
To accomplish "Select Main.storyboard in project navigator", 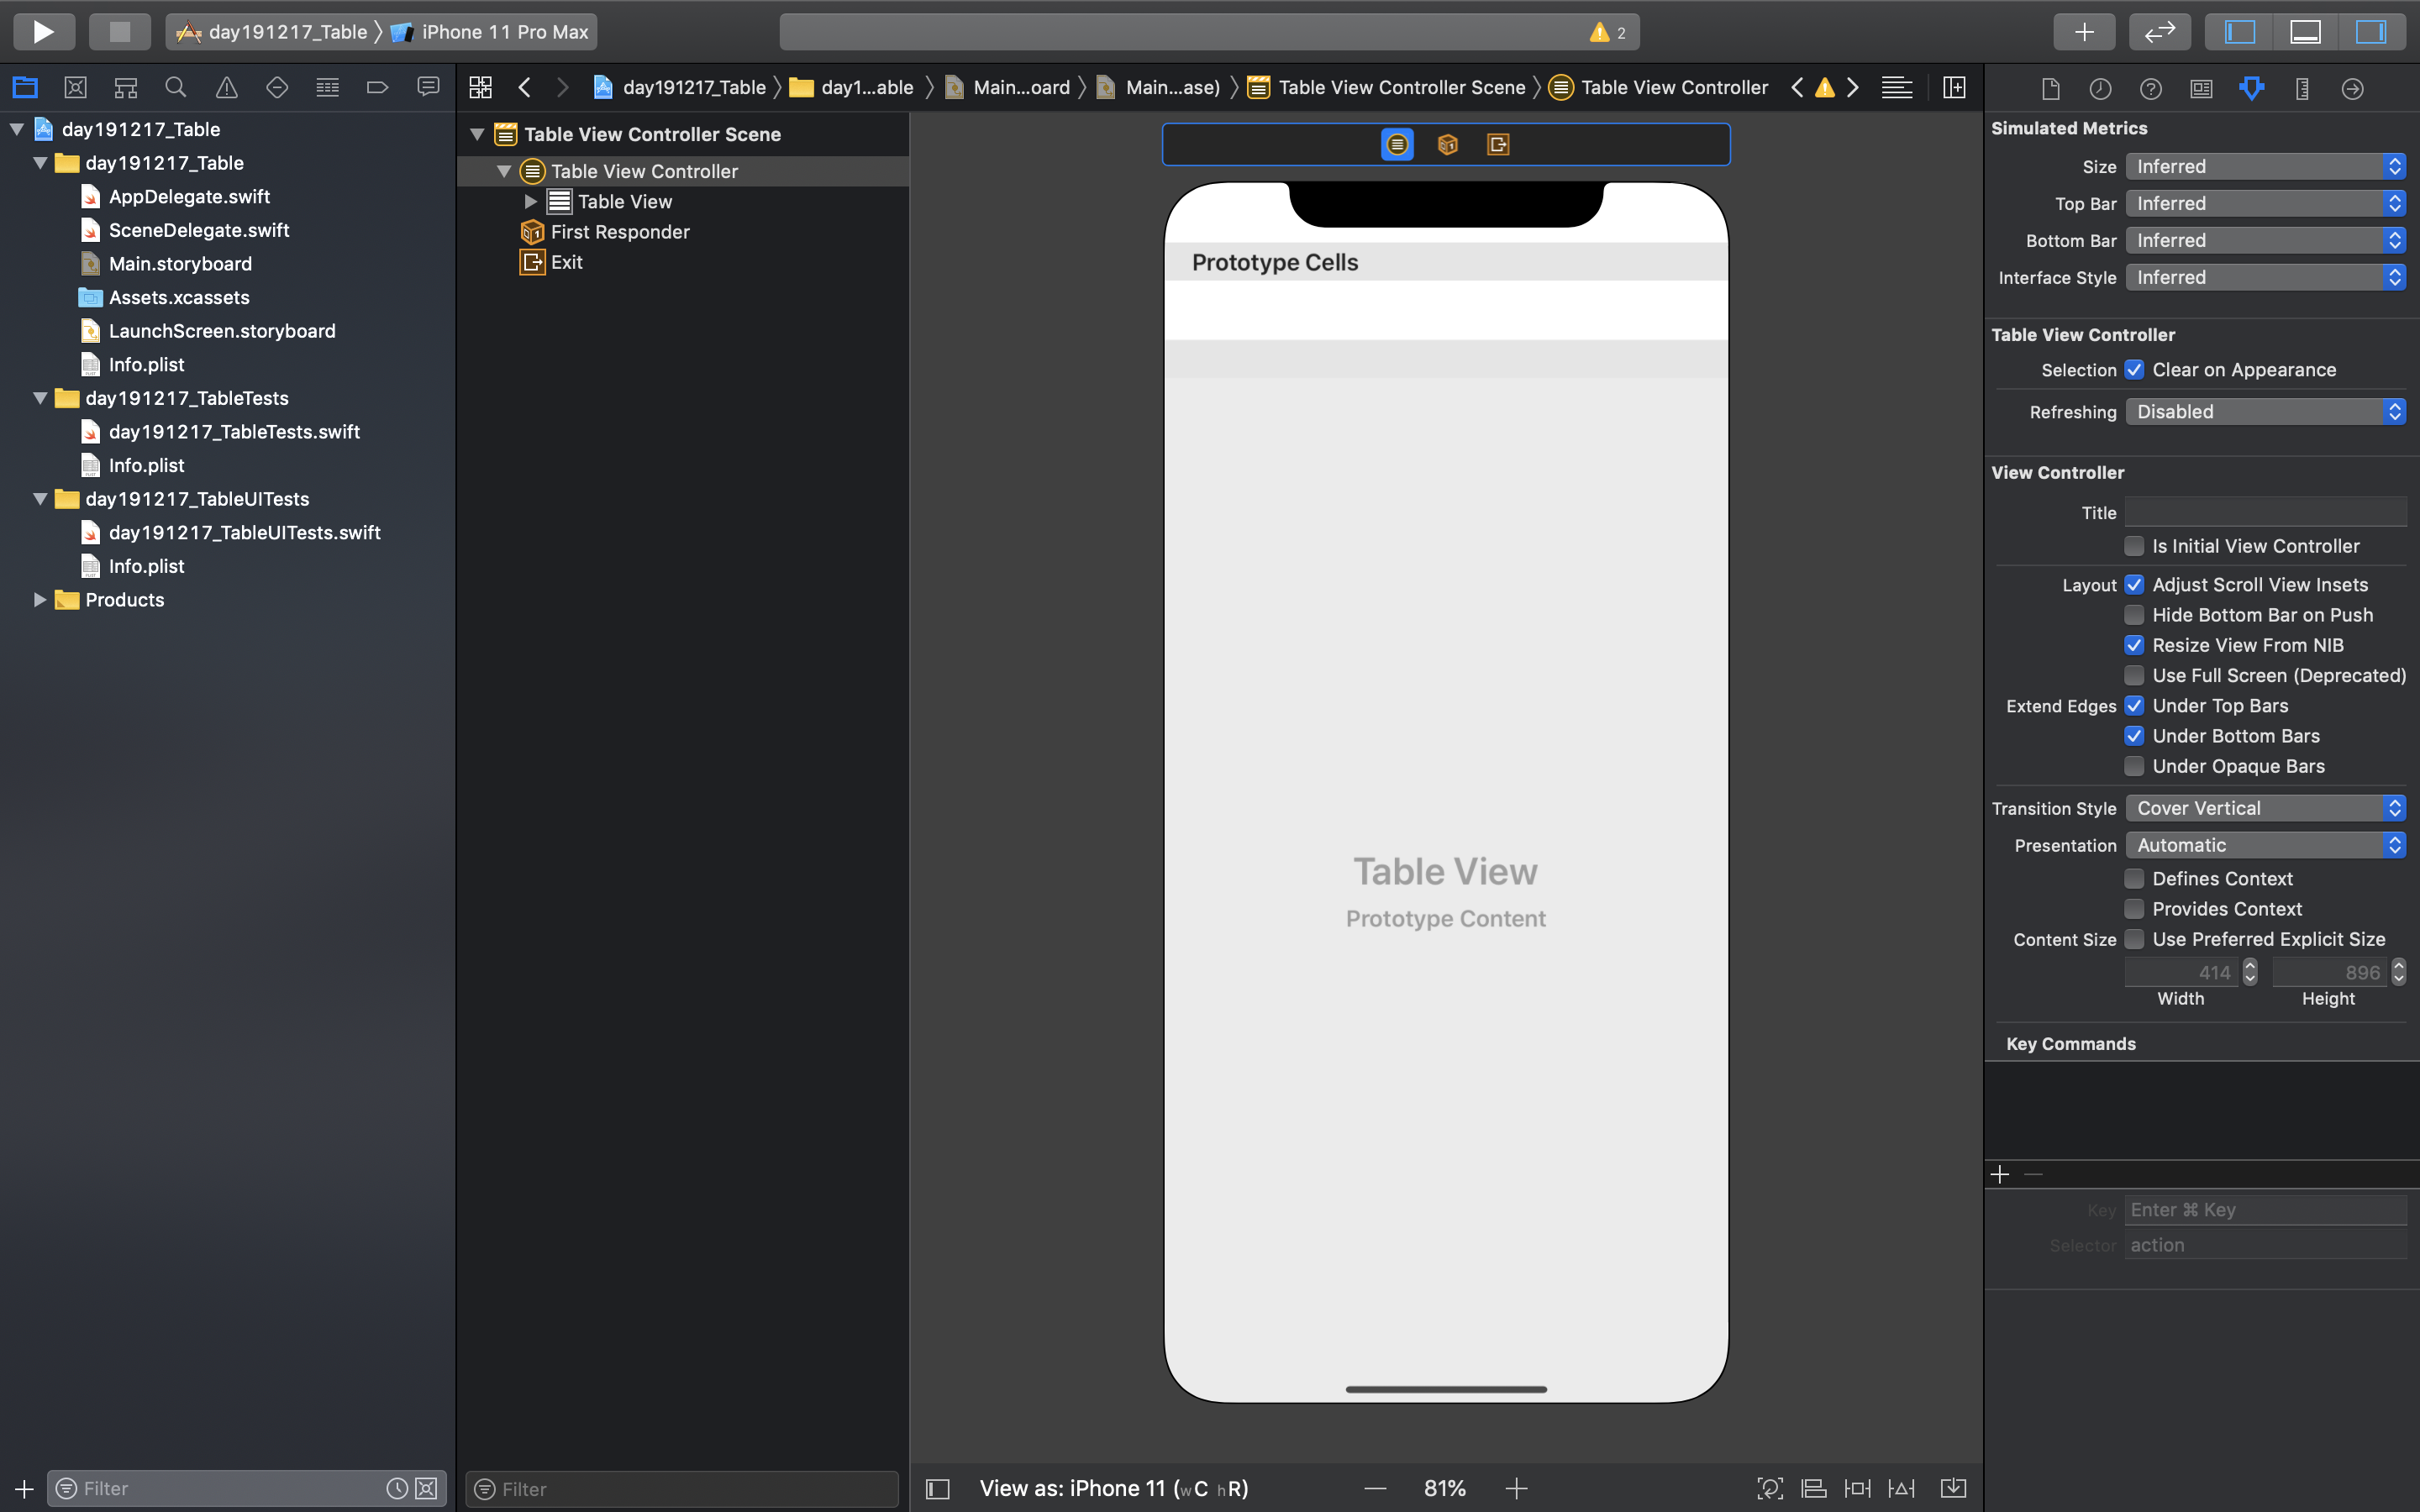I will point(180,264).
